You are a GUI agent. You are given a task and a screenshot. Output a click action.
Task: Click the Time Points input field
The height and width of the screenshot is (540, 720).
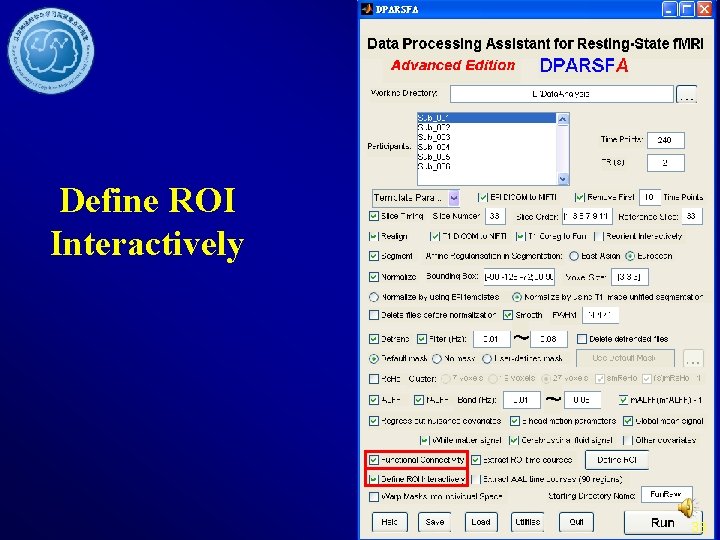pyautogui.click(x=665, y=140)
